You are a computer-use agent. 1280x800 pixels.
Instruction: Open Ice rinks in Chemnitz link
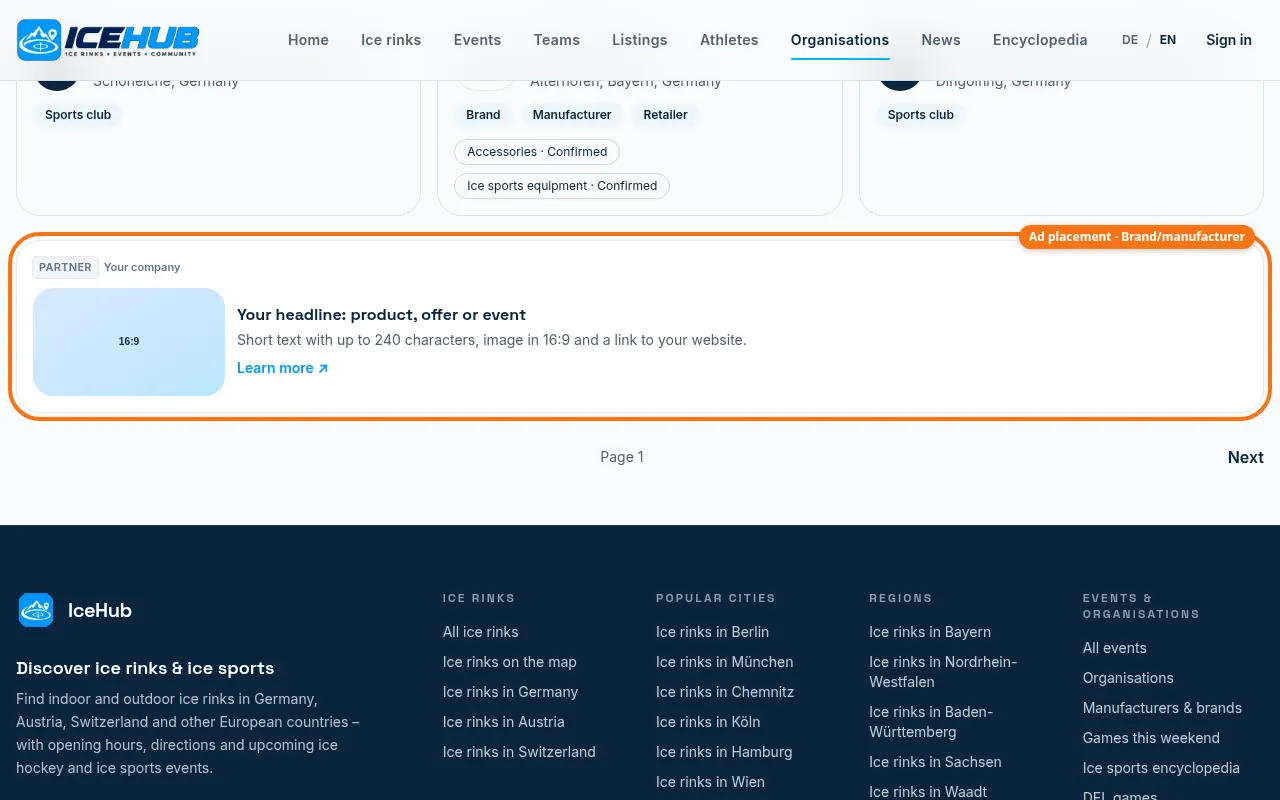(x=725, y=692)
